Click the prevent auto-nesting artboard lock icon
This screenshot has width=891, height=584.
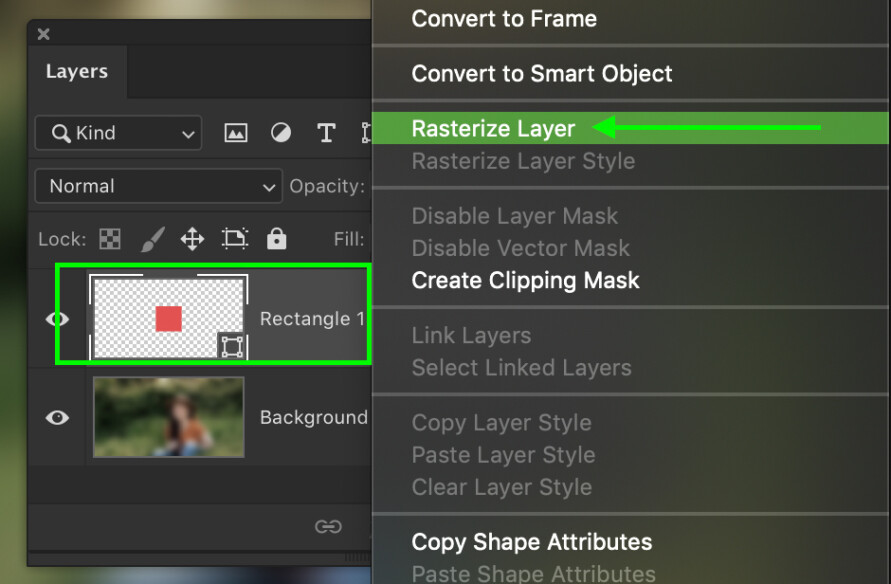[x=234, y=239]
